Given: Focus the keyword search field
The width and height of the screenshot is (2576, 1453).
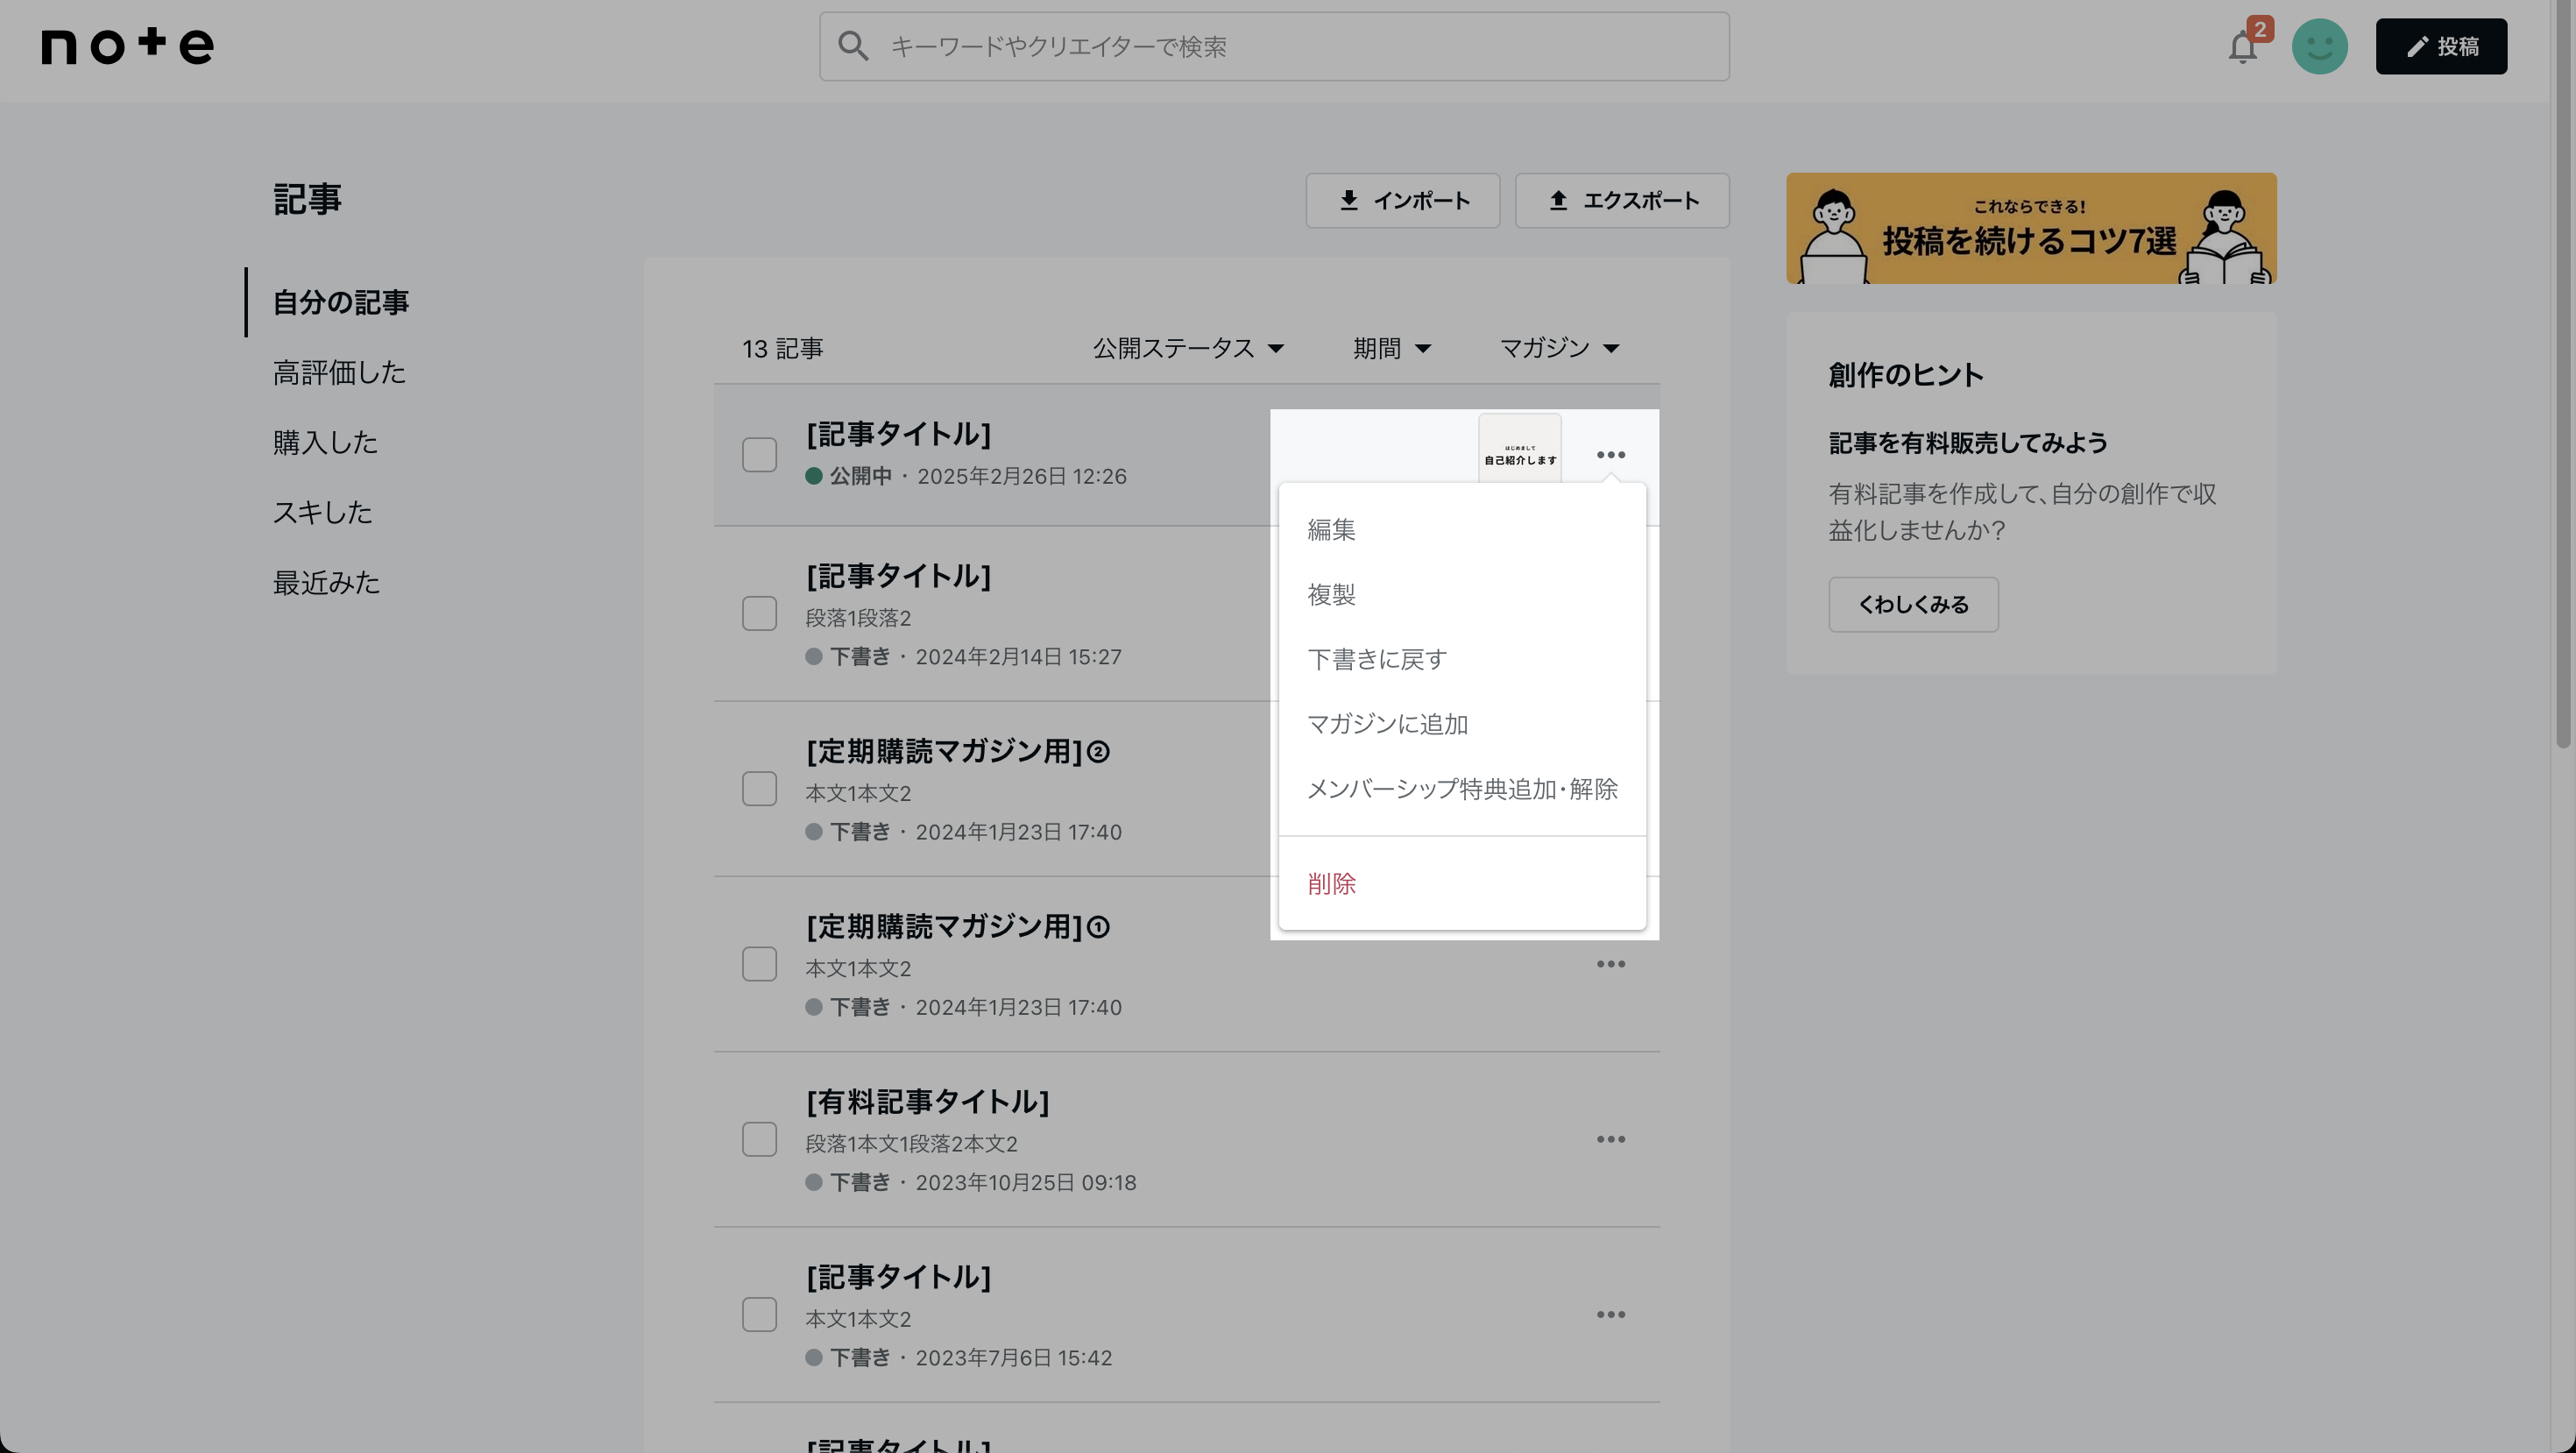Looking at the screenshot, I should tap(1274, 46).
